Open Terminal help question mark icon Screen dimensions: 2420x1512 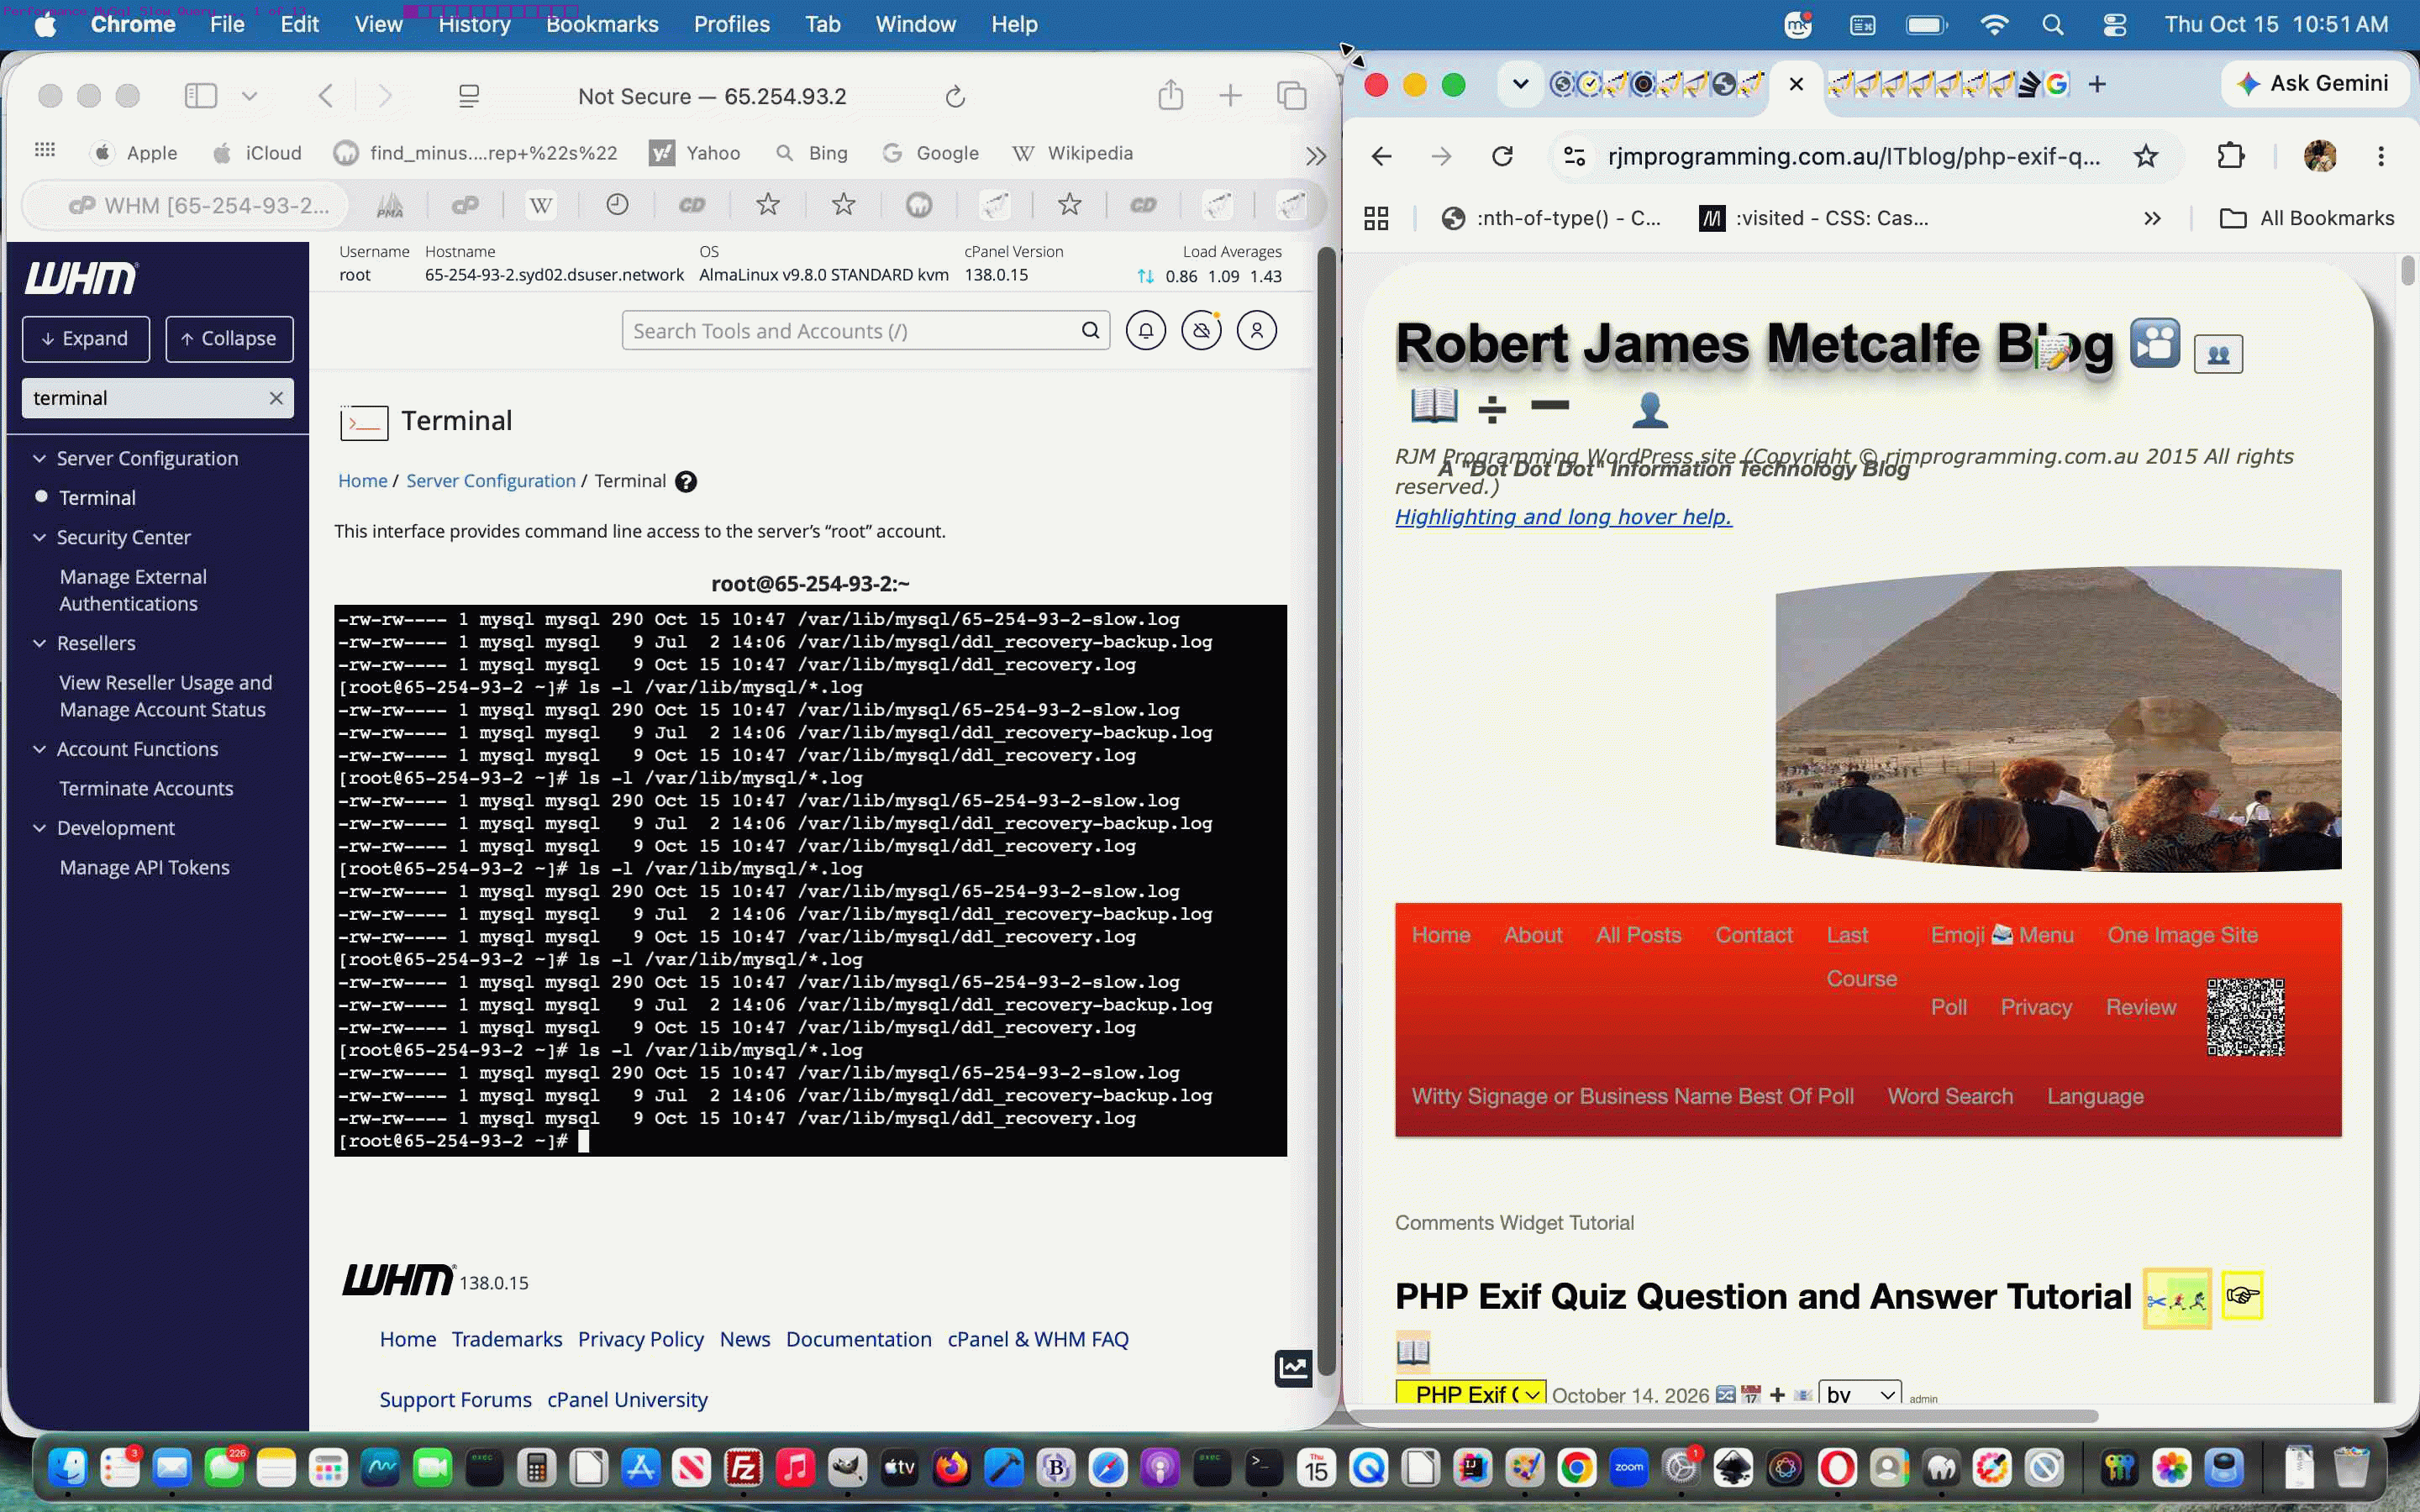tap(686, 481)
